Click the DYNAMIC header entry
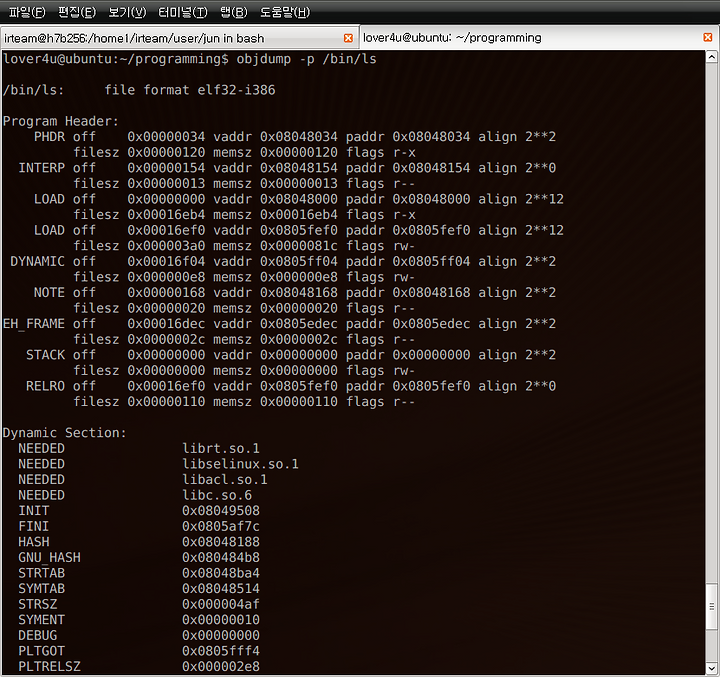 coord(38,262)
